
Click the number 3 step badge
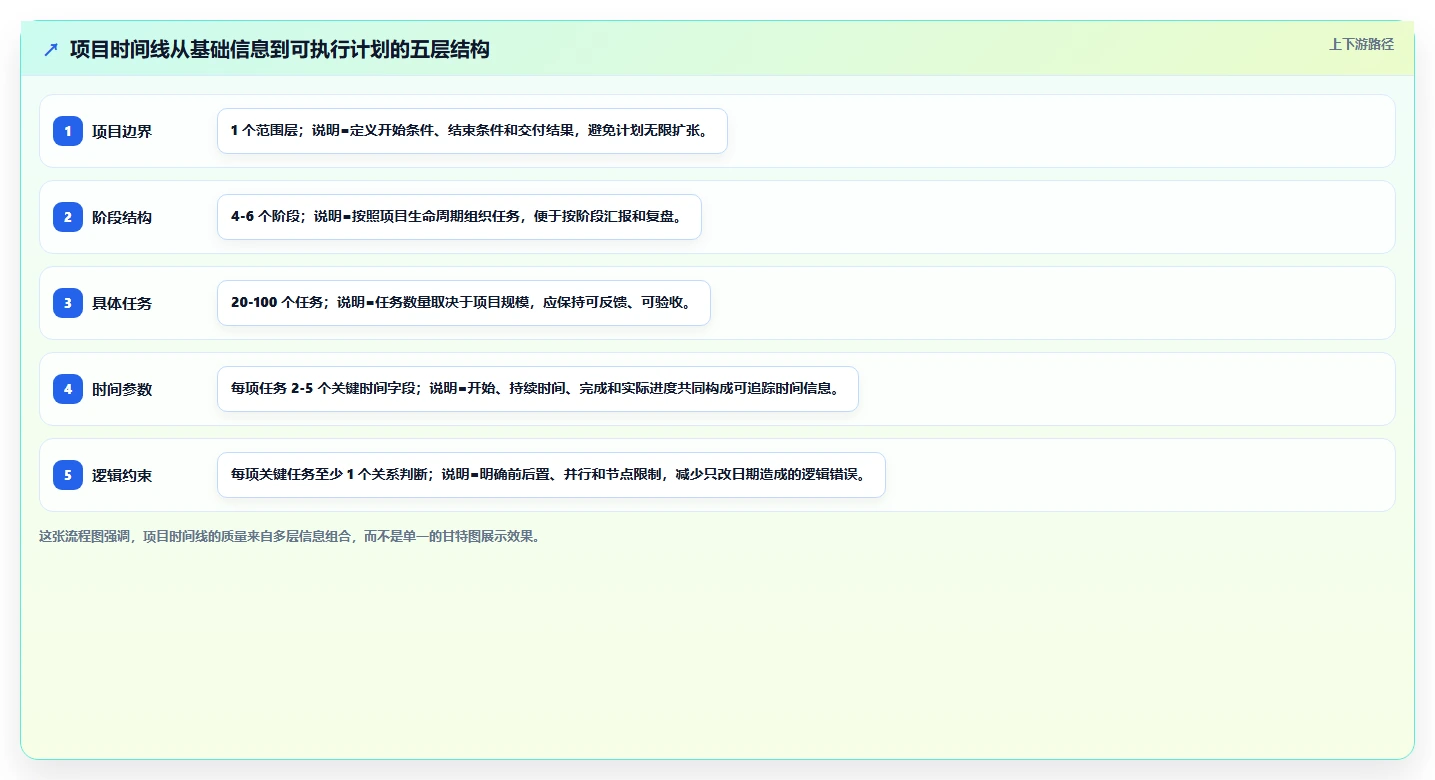[x=68, y=303]
